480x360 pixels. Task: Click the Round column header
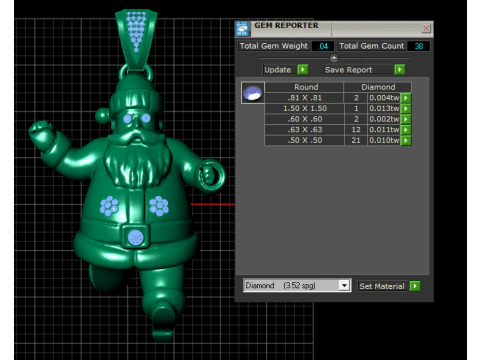[304, 87]
